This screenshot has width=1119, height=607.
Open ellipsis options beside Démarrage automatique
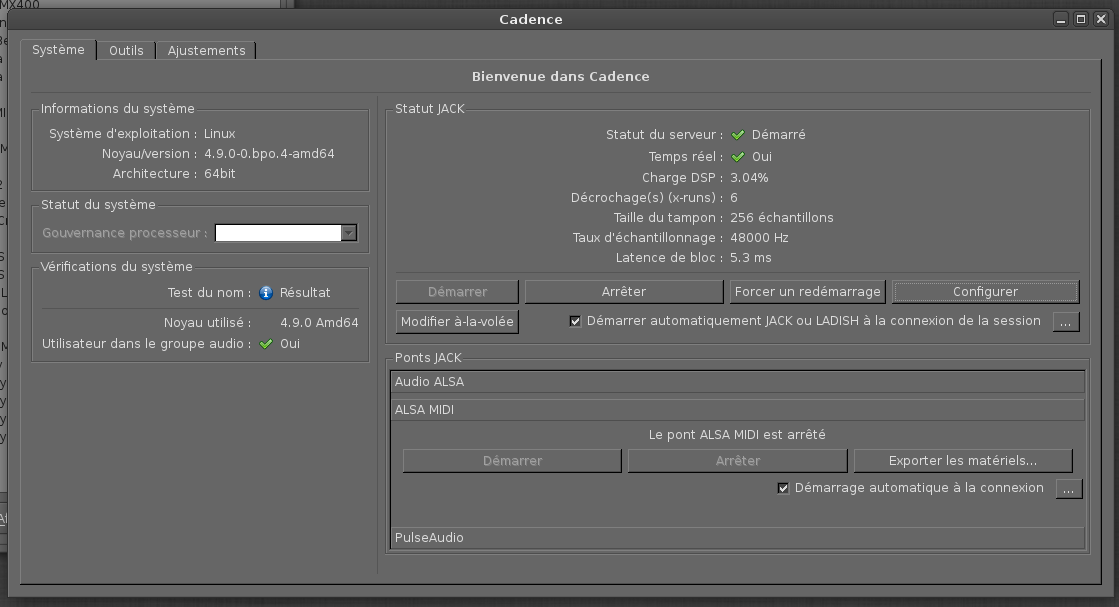click(x=1068, y=489)
